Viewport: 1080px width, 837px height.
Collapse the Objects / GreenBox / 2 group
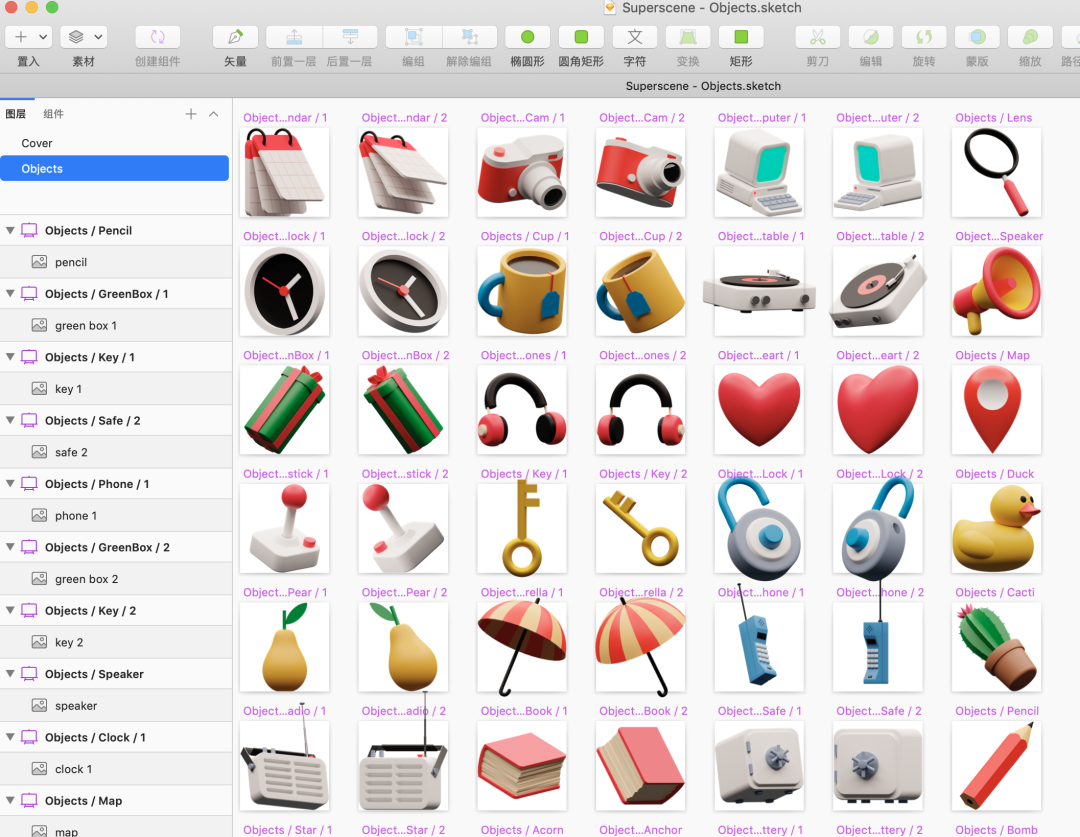10,547
